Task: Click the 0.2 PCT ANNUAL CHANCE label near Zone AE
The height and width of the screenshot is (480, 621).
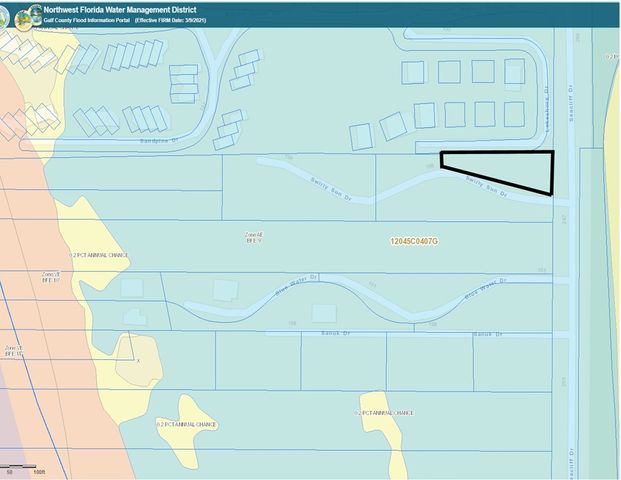Action: [99, 255]
